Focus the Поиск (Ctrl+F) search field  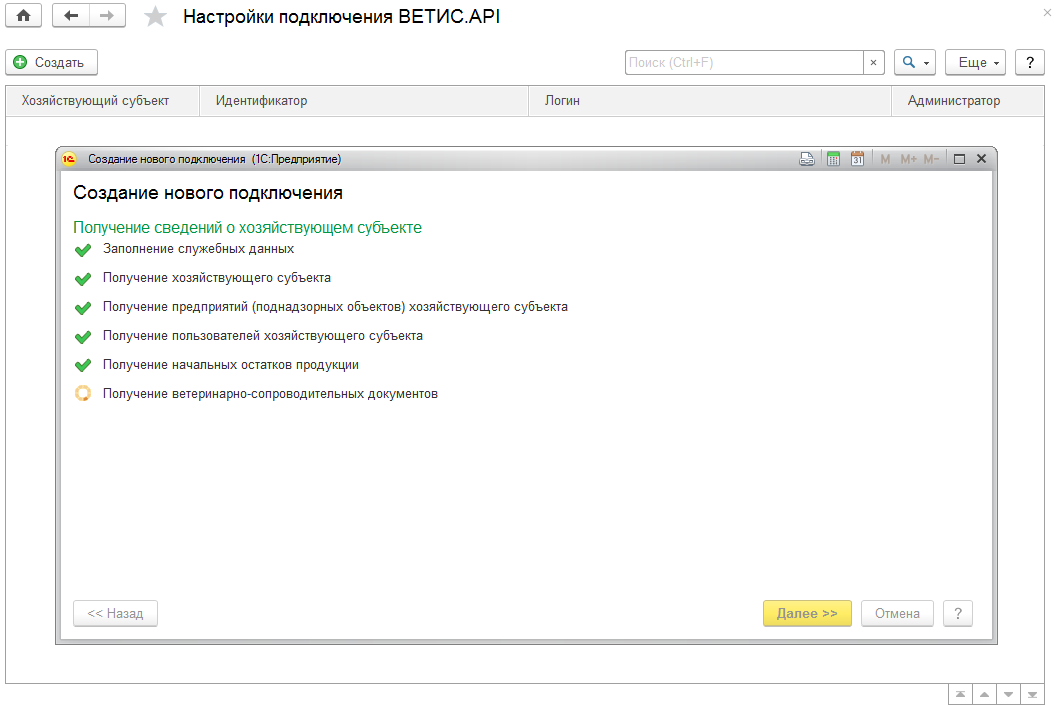coord(744,63)
